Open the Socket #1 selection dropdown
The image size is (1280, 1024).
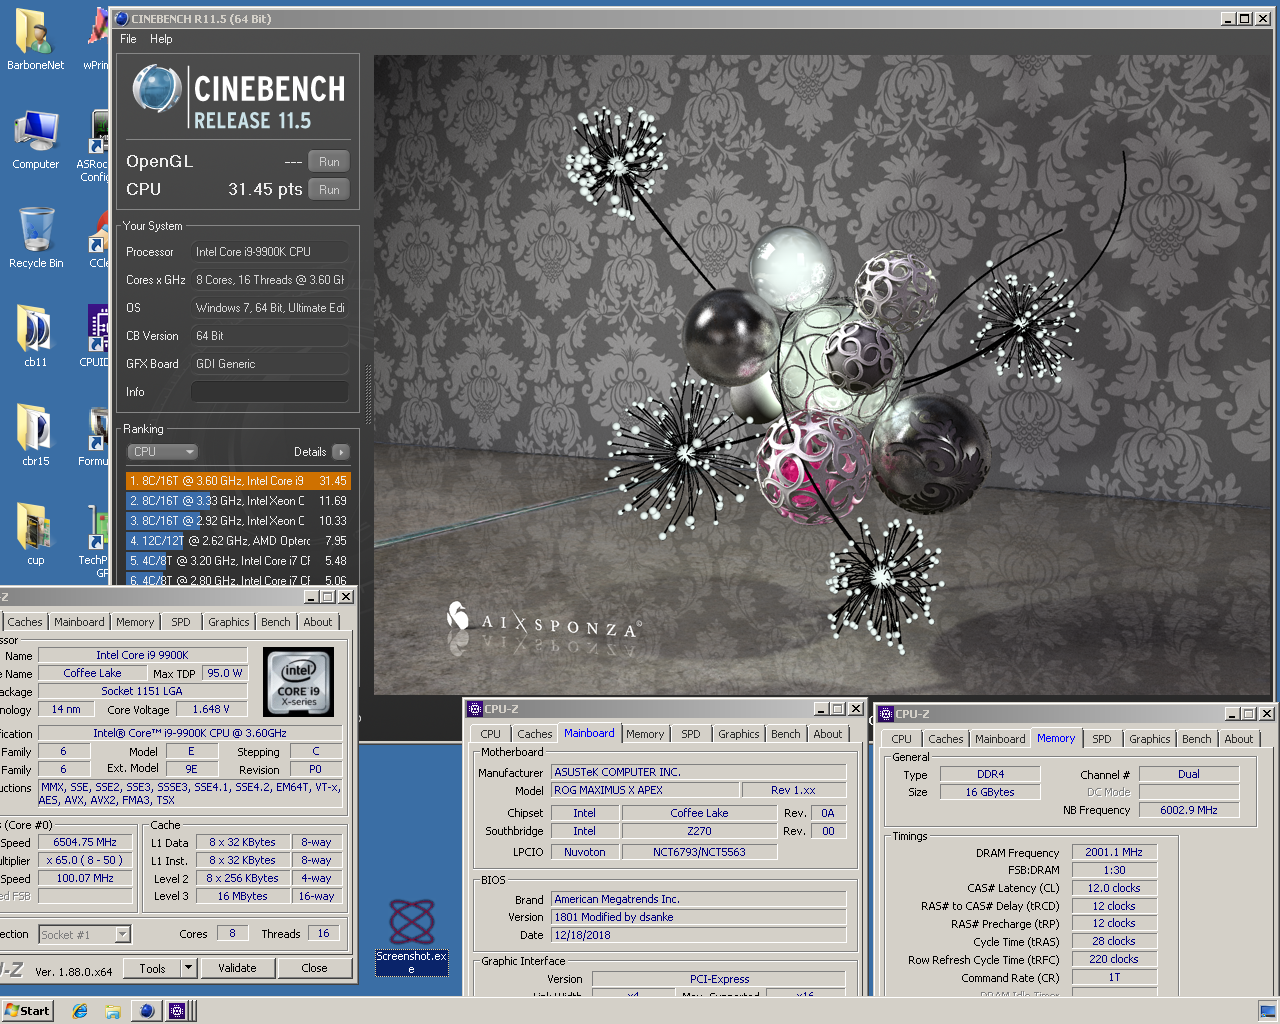coord(85,935)
